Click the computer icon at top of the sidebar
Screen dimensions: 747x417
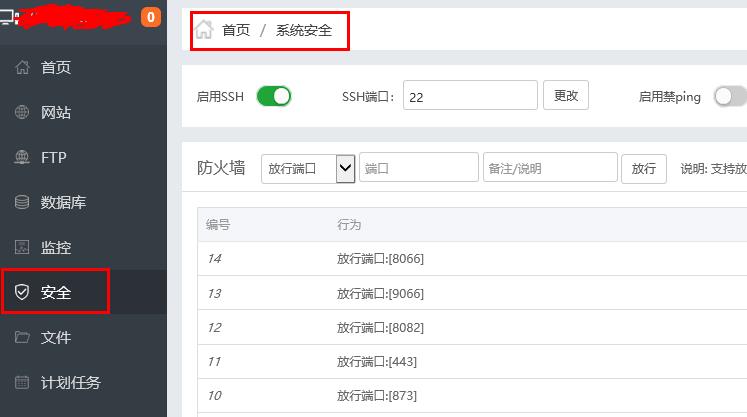coord(7,18)
